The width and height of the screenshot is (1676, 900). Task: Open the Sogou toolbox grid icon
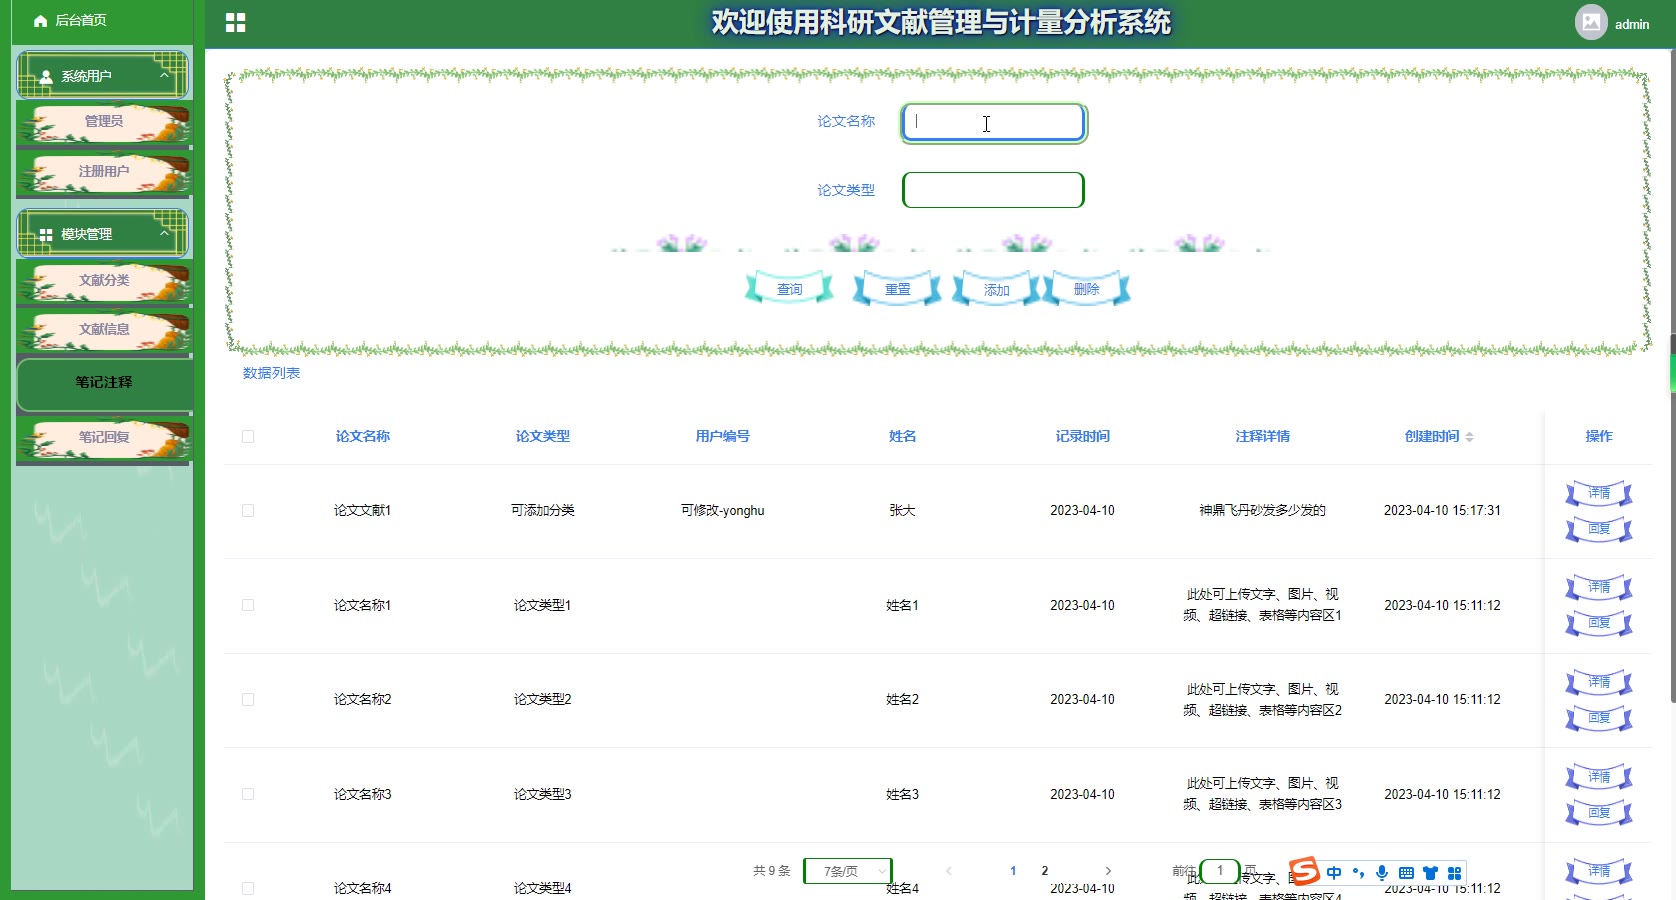coord(1454,873)
